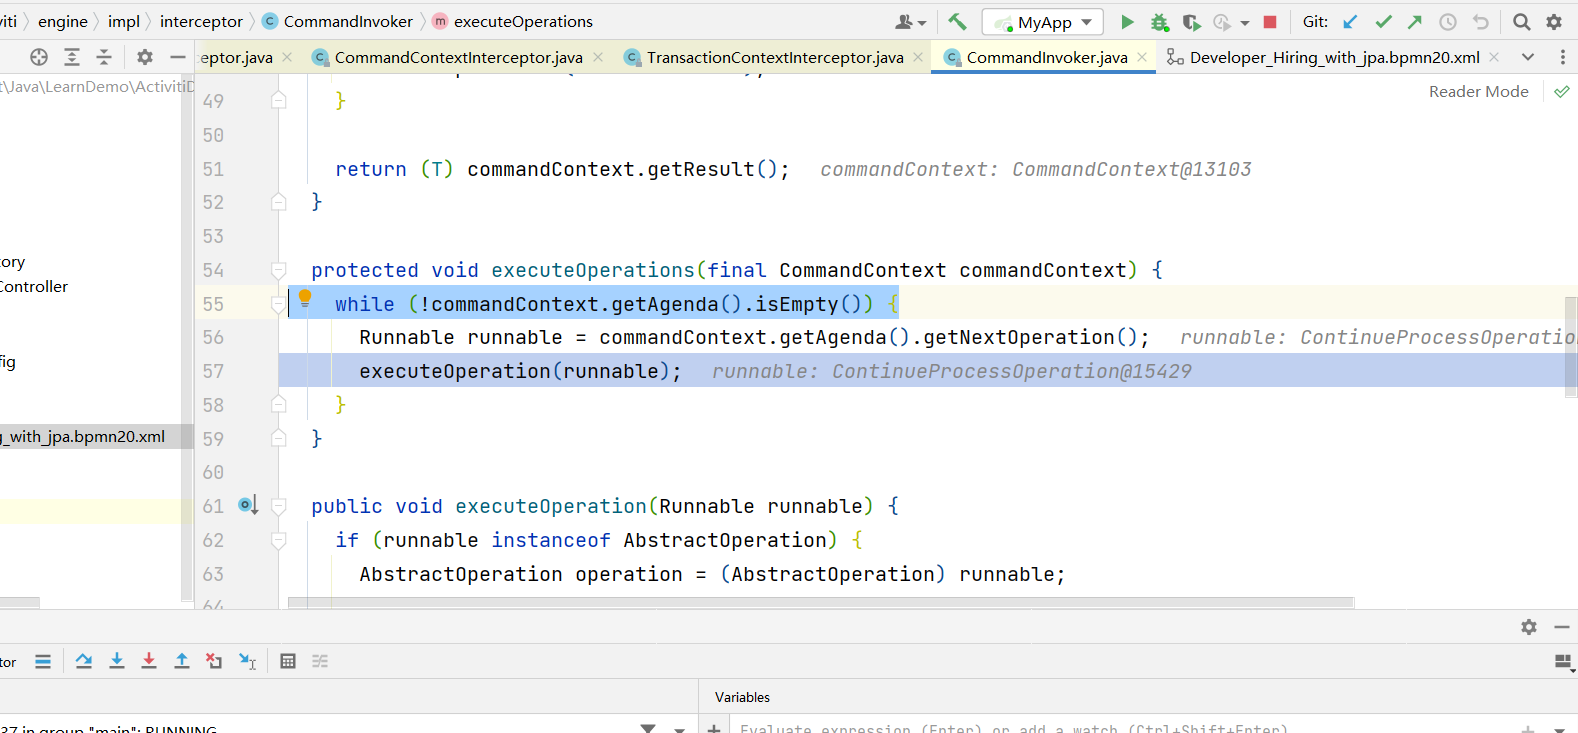Screen dimensions: 1578x733
Task: Drop frame in the debugger toolbar
Action: (x=214, y=661)
